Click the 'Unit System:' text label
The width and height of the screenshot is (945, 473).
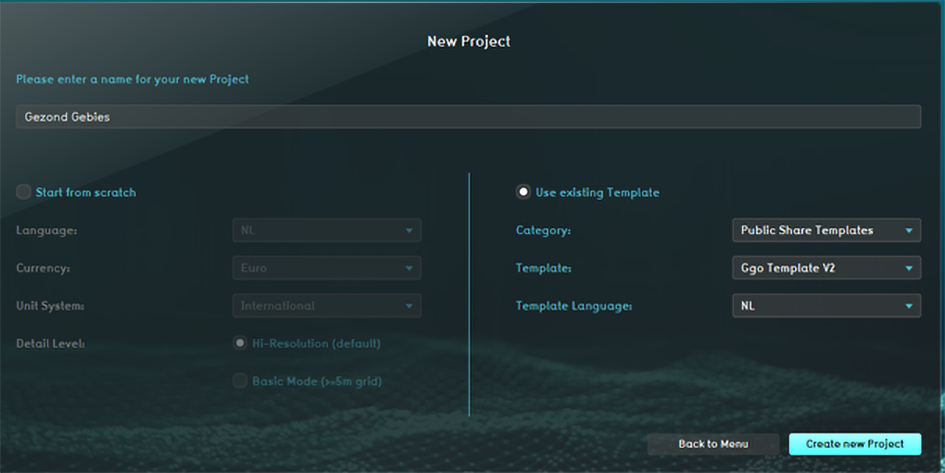49,306
